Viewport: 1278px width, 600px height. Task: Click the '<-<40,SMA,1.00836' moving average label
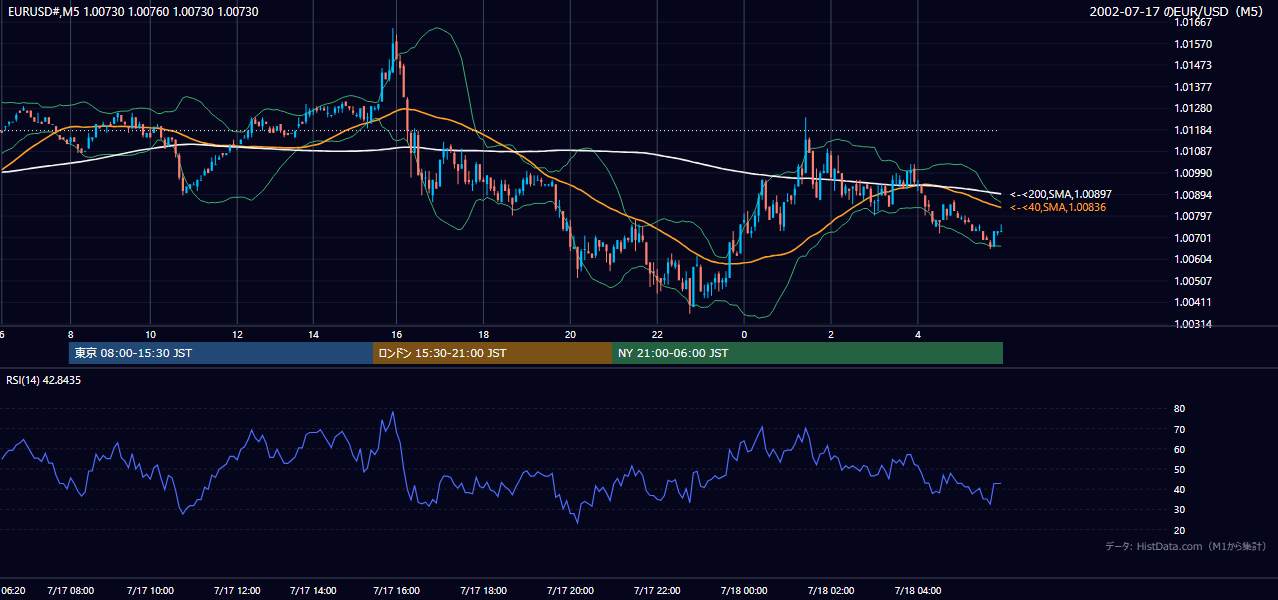[1060, 207]
